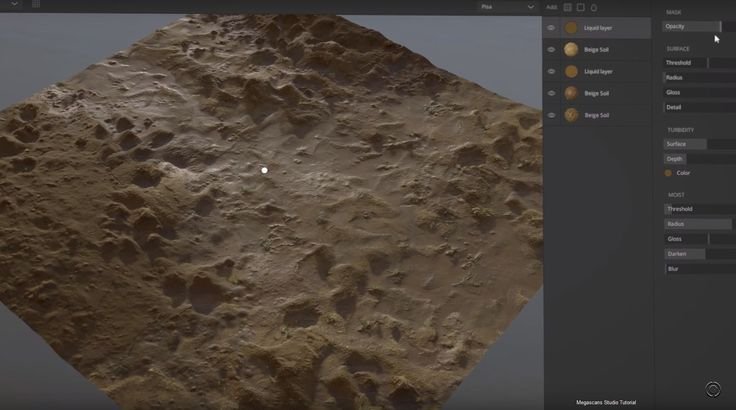The image size is (736, 410).
Task: Open the Plsa dropdown in the top bar
Action: tap(508, 7)
